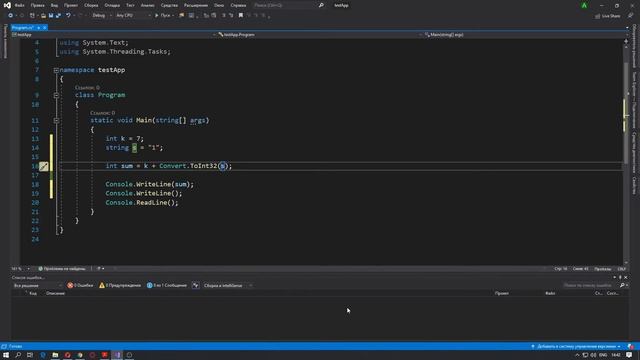Screen dimensions: 640x360
Task: Click the code line 'int k = 7;'
Action: 124,139
